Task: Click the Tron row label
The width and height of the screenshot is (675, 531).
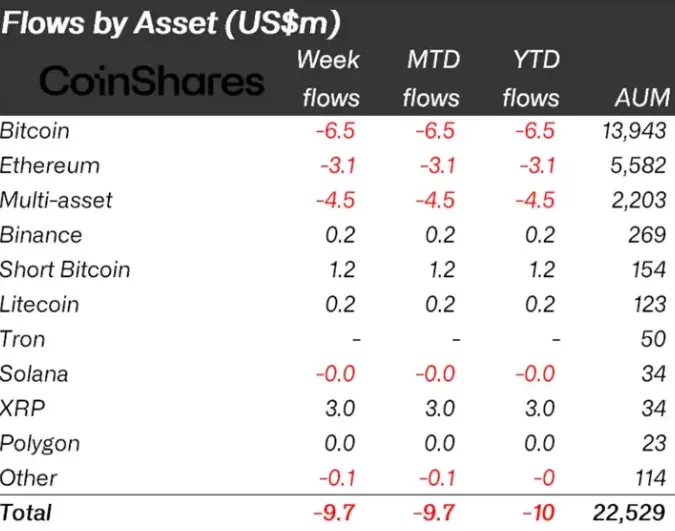Action: tap(24, 339)
